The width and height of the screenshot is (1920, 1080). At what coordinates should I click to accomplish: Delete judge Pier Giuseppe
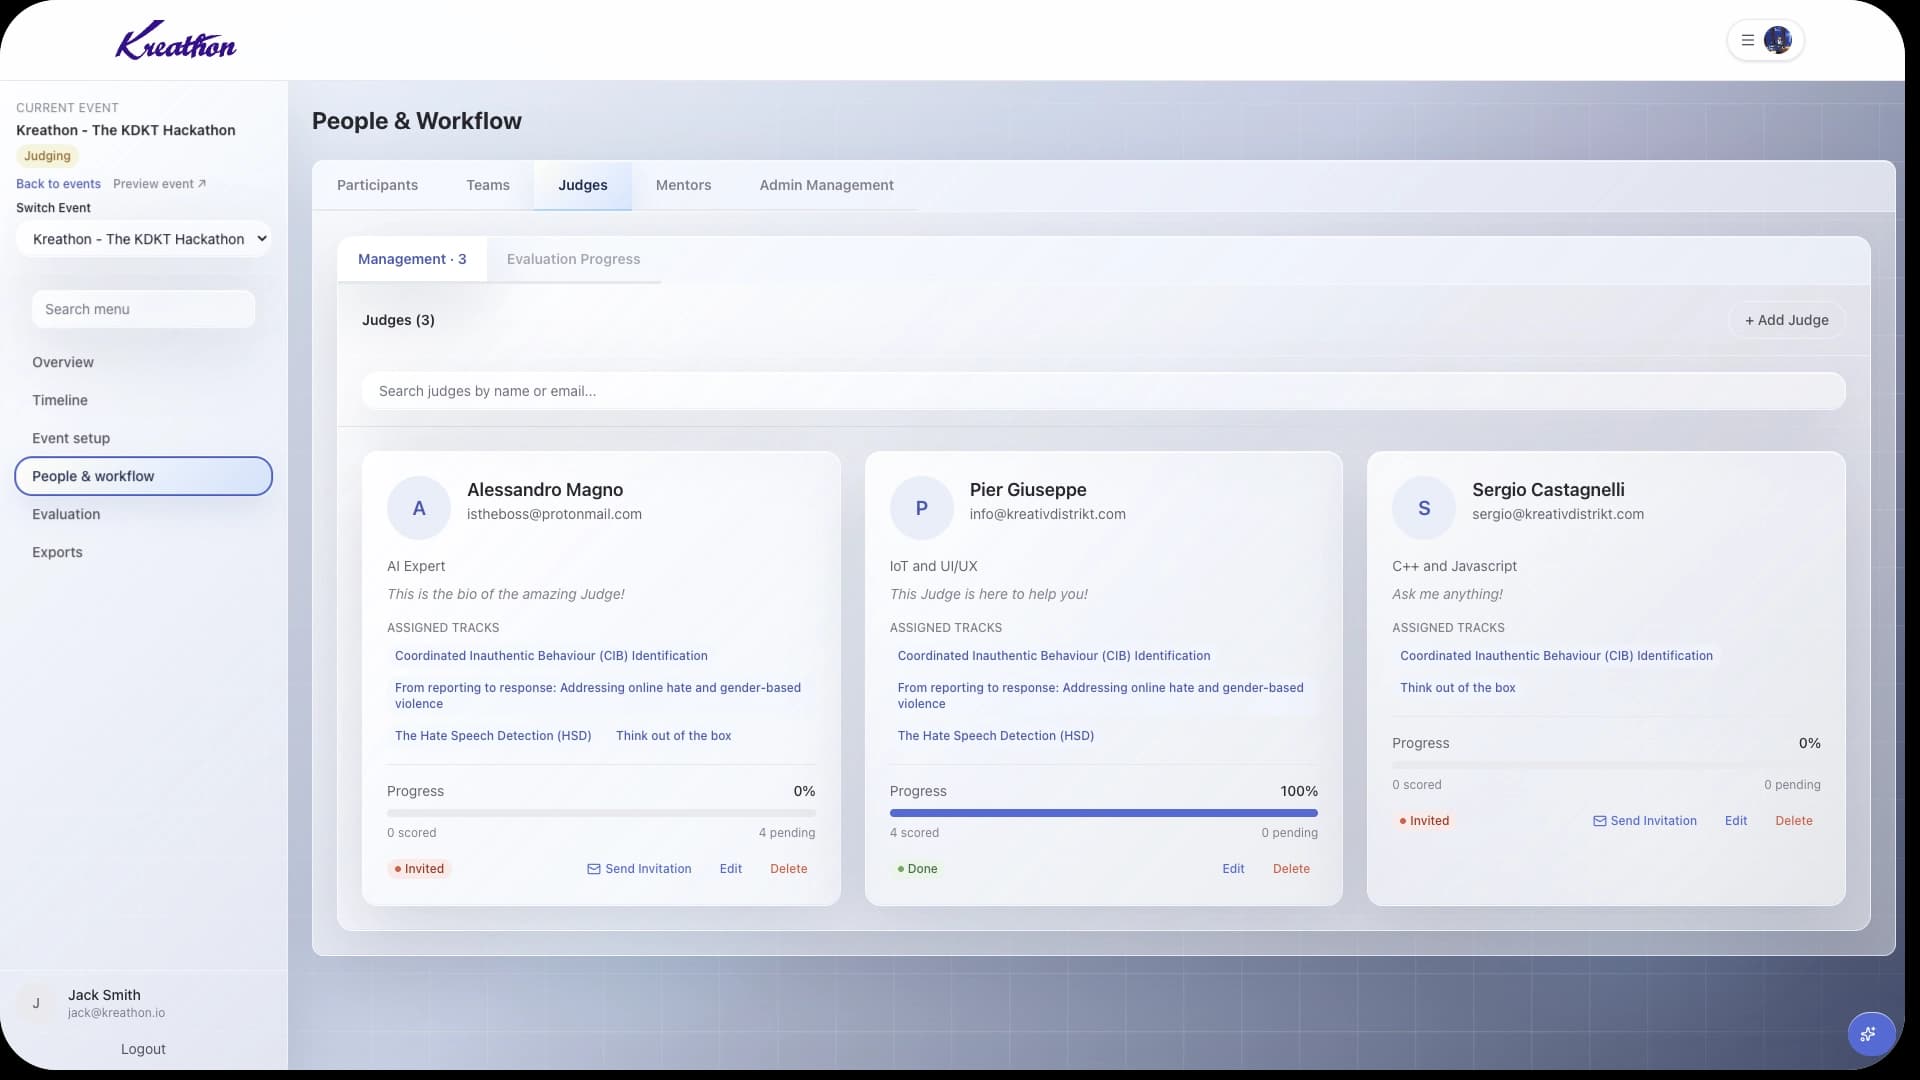1291,869
